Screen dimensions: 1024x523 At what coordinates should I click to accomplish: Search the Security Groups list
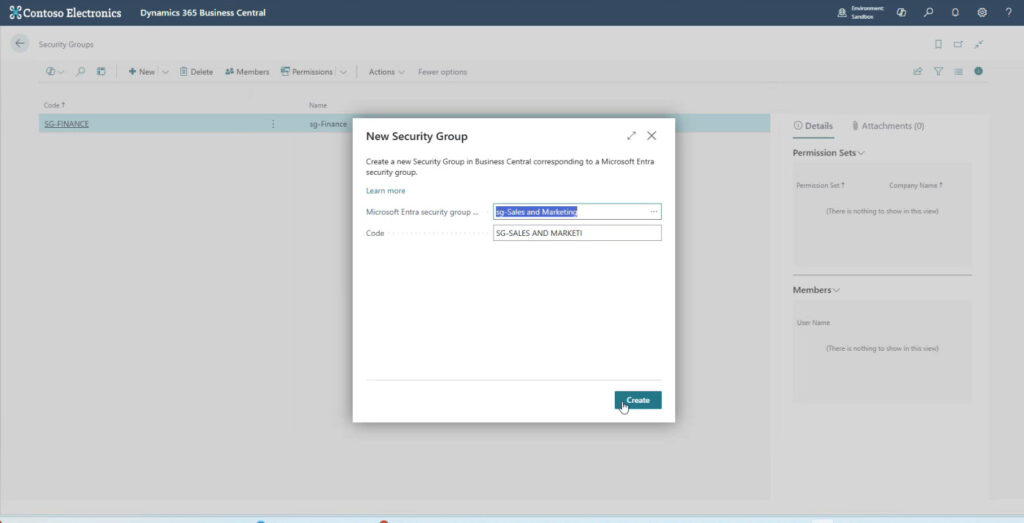pos(80,72)
